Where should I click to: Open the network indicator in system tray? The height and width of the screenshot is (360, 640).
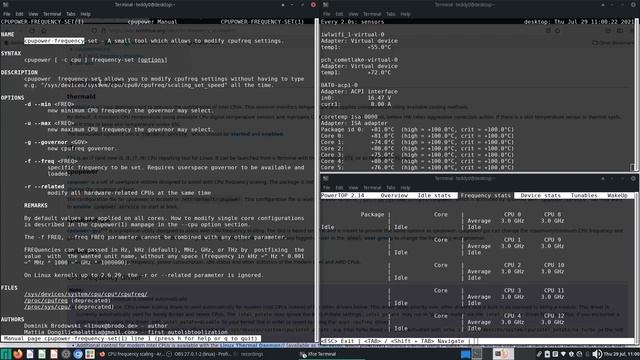click(x=564, y=354)
